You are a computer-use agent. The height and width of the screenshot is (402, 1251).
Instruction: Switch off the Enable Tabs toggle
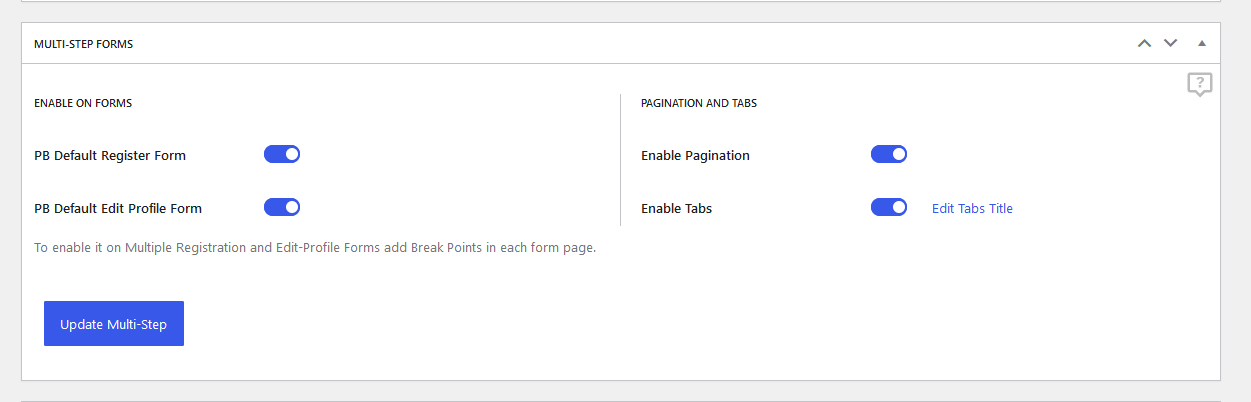889,207
